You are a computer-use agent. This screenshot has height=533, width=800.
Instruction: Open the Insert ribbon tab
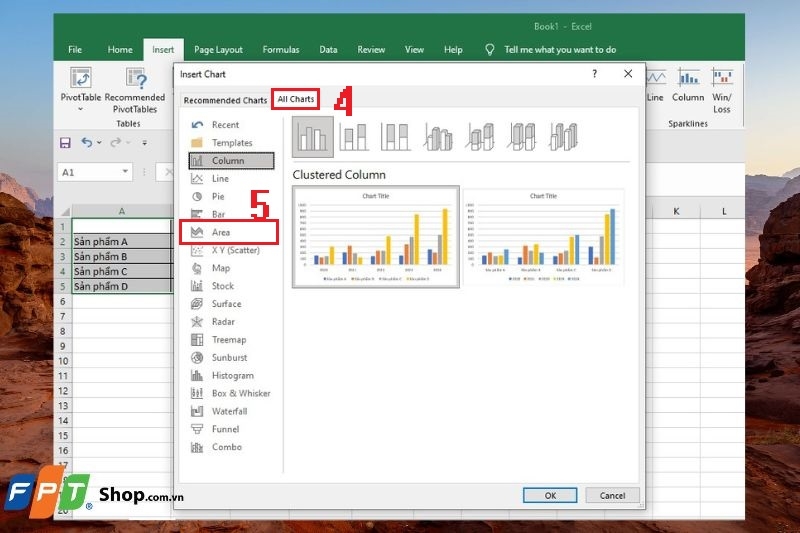point(163,49)
